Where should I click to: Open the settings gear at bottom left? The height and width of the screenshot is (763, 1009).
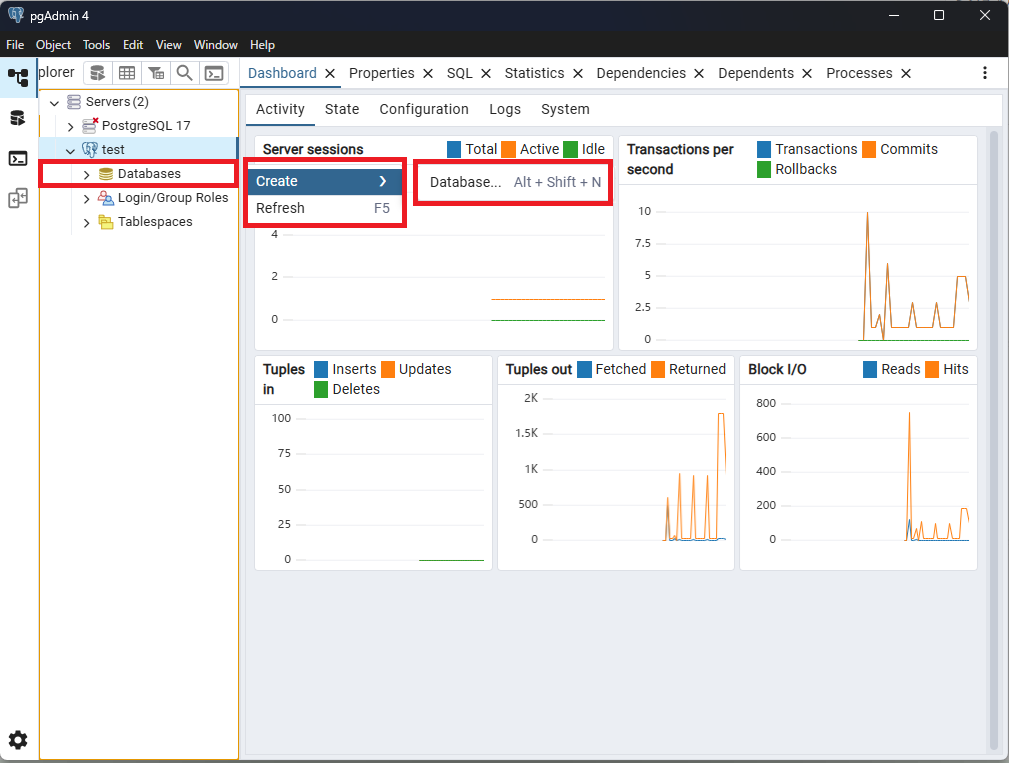coord(18,740)
